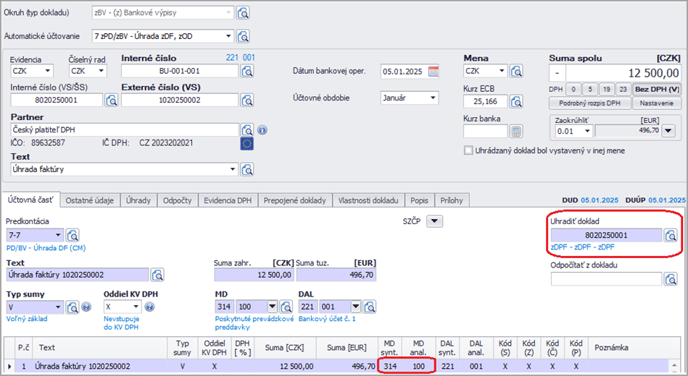Open lookup beside Uhradiť doklad field

[670, 235]
